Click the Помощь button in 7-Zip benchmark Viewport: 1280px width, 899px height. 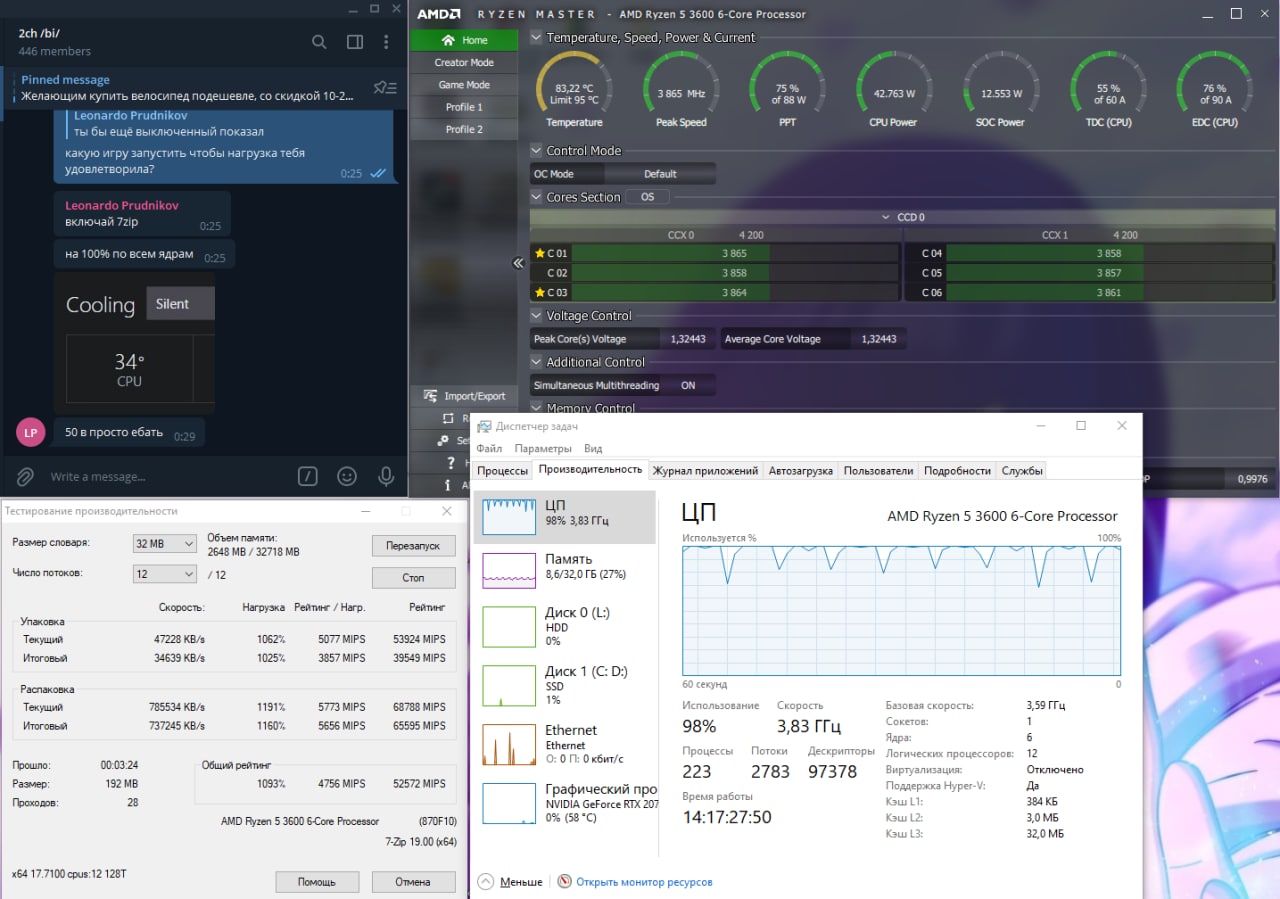click(317, 882)
